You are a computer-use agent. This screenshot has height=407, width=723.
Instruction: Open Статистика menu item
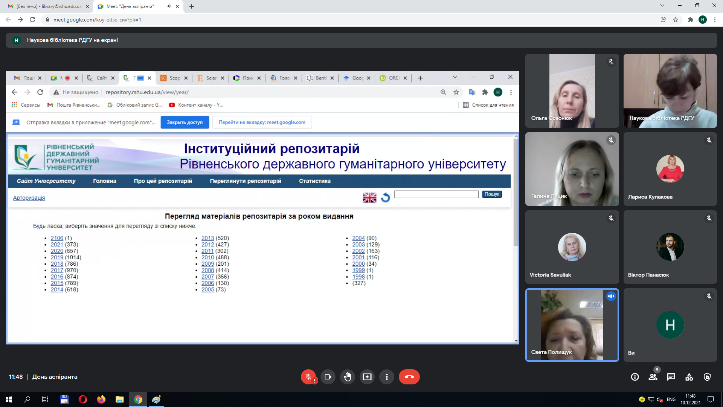pyautogui.click(x=314, y=181)
